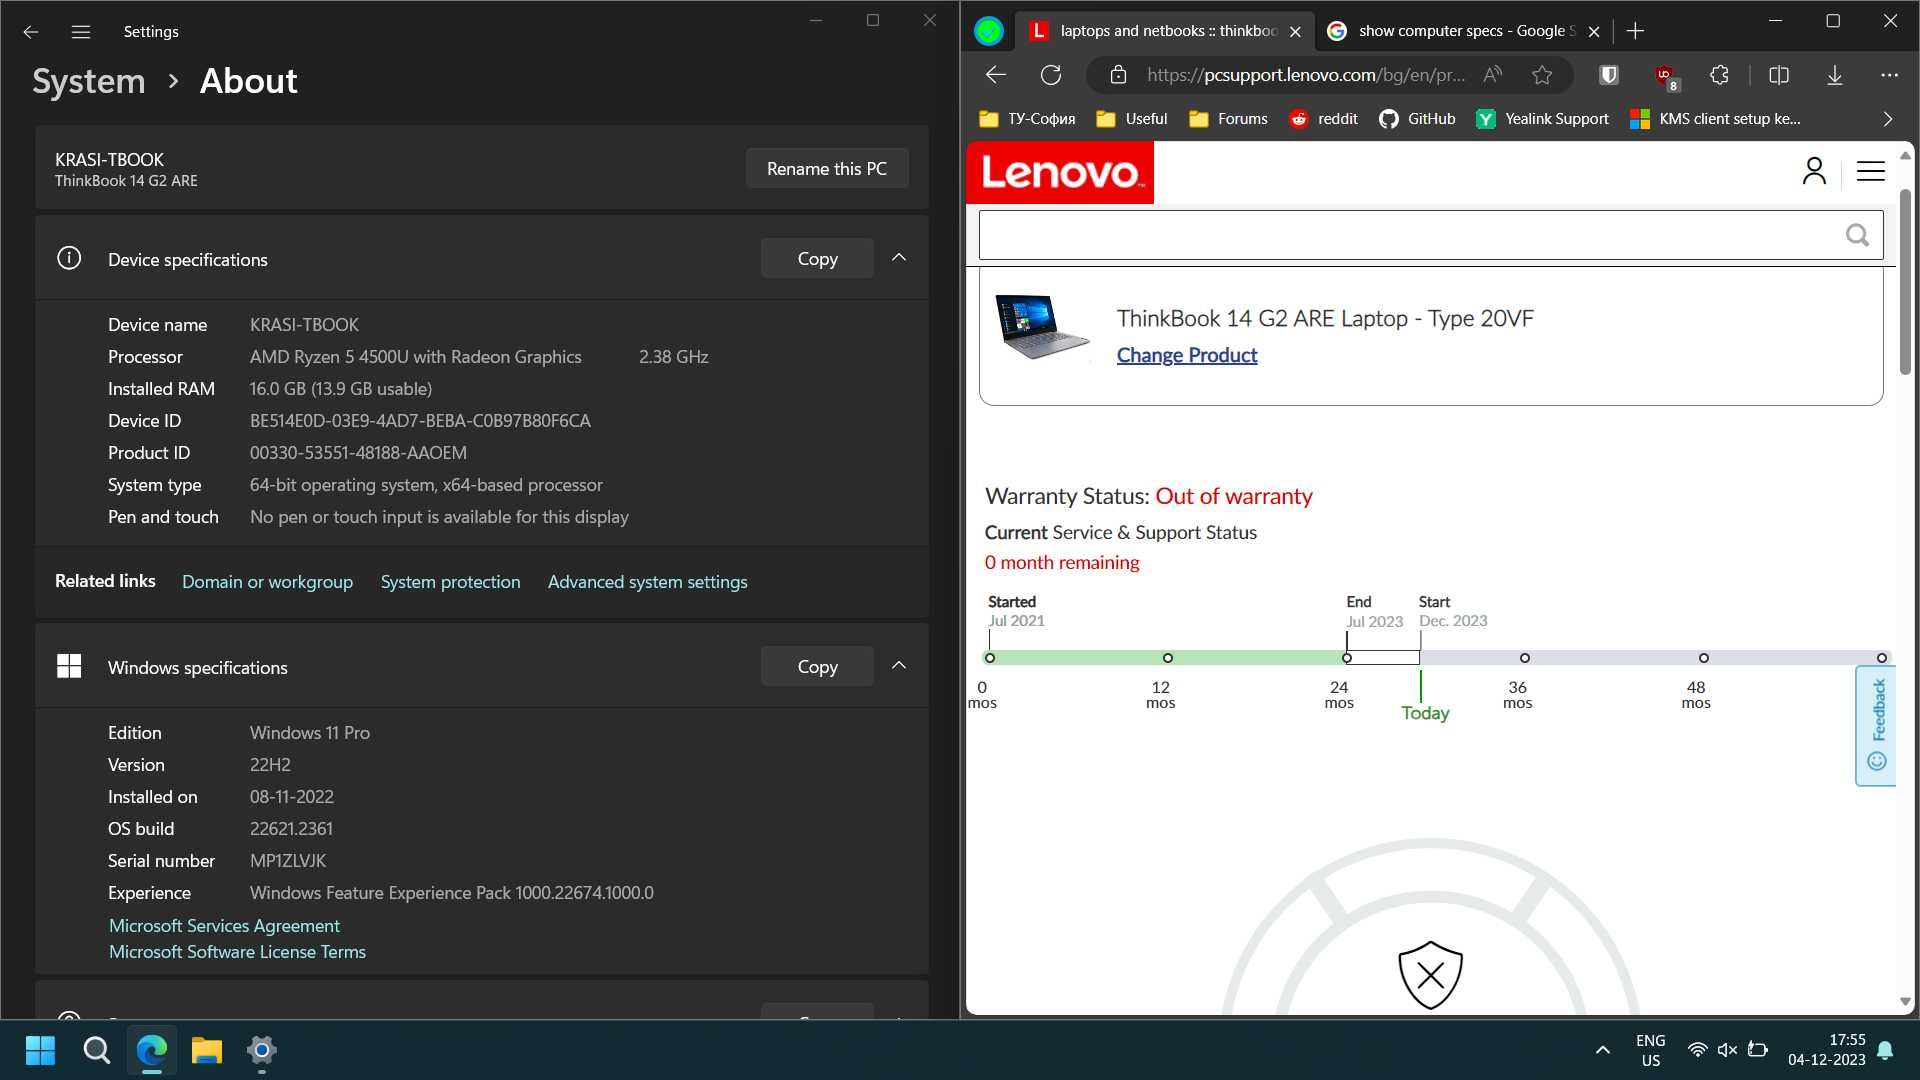Open the Edge profile avatar icon
This screenshot has width=1920, height=1080.
(x=988, y=31)
